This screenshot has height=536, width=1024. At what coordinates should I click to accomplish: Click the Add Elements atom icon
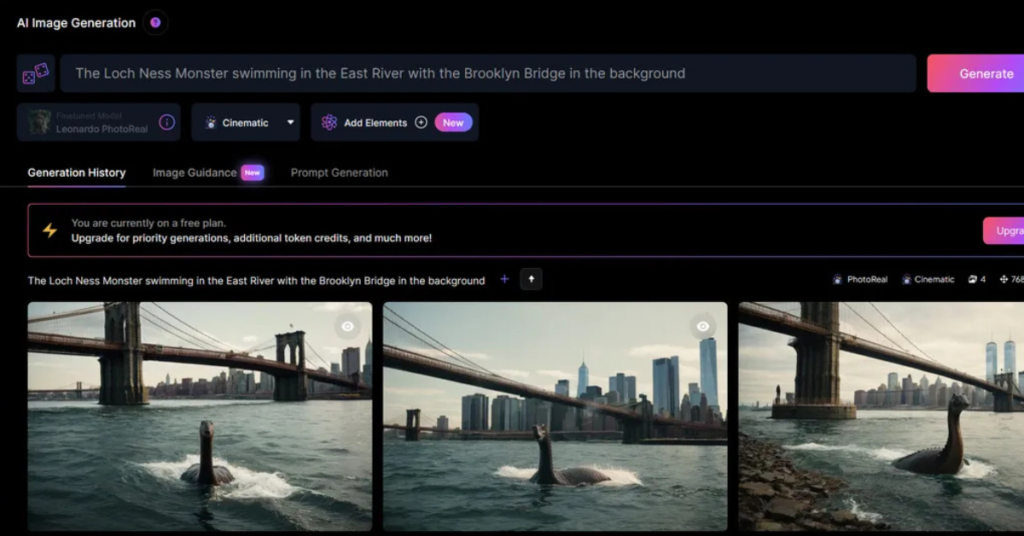329,122
